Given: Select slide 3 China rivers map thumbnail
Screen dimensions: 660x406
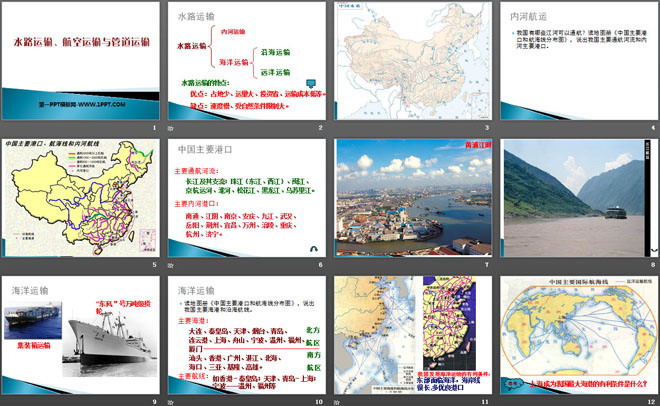Looking at the screenshot, I should [413, 61].
